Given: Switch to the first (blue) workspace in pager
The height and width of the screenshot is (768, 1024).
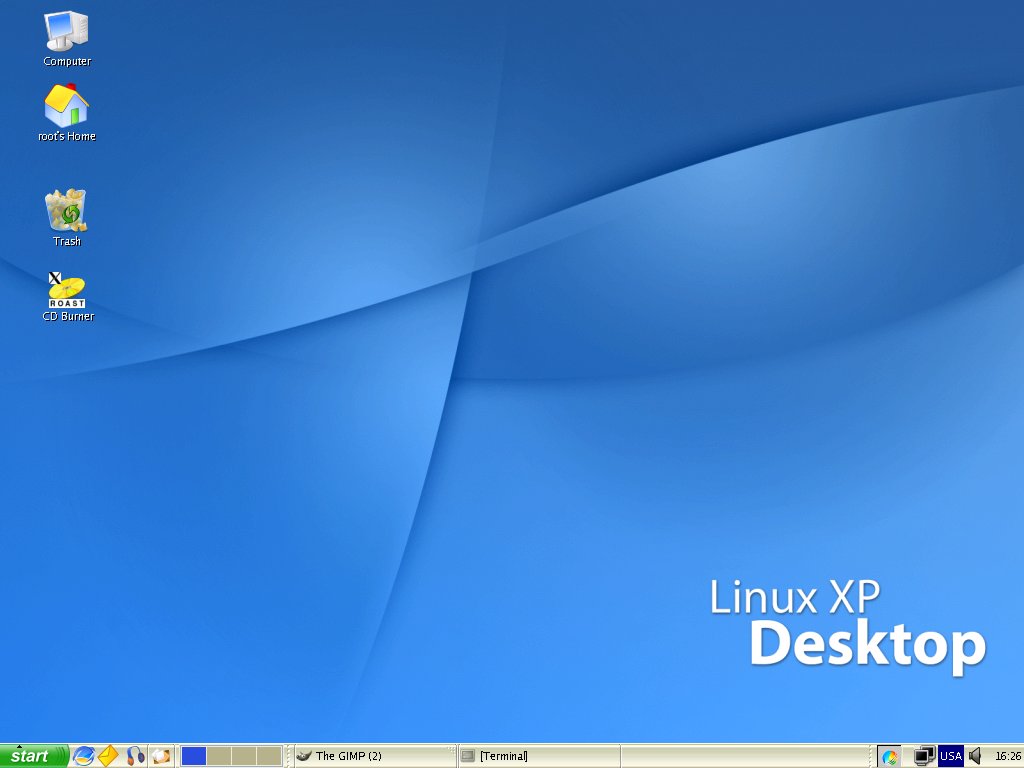Looking at the screenshot, I should click(x=193, y=756).
